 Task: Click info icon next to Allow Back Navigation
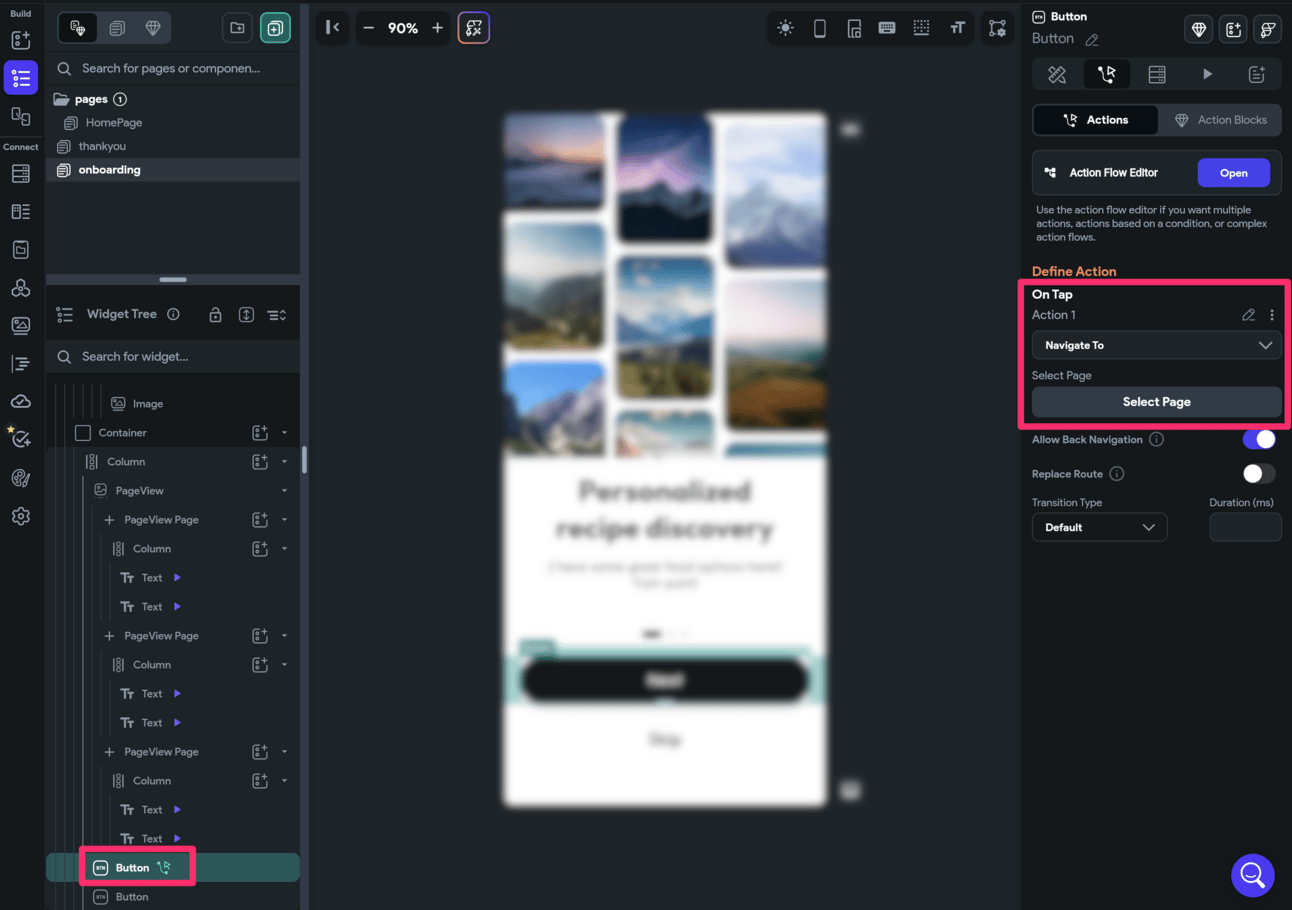(x=1156, y=440)
